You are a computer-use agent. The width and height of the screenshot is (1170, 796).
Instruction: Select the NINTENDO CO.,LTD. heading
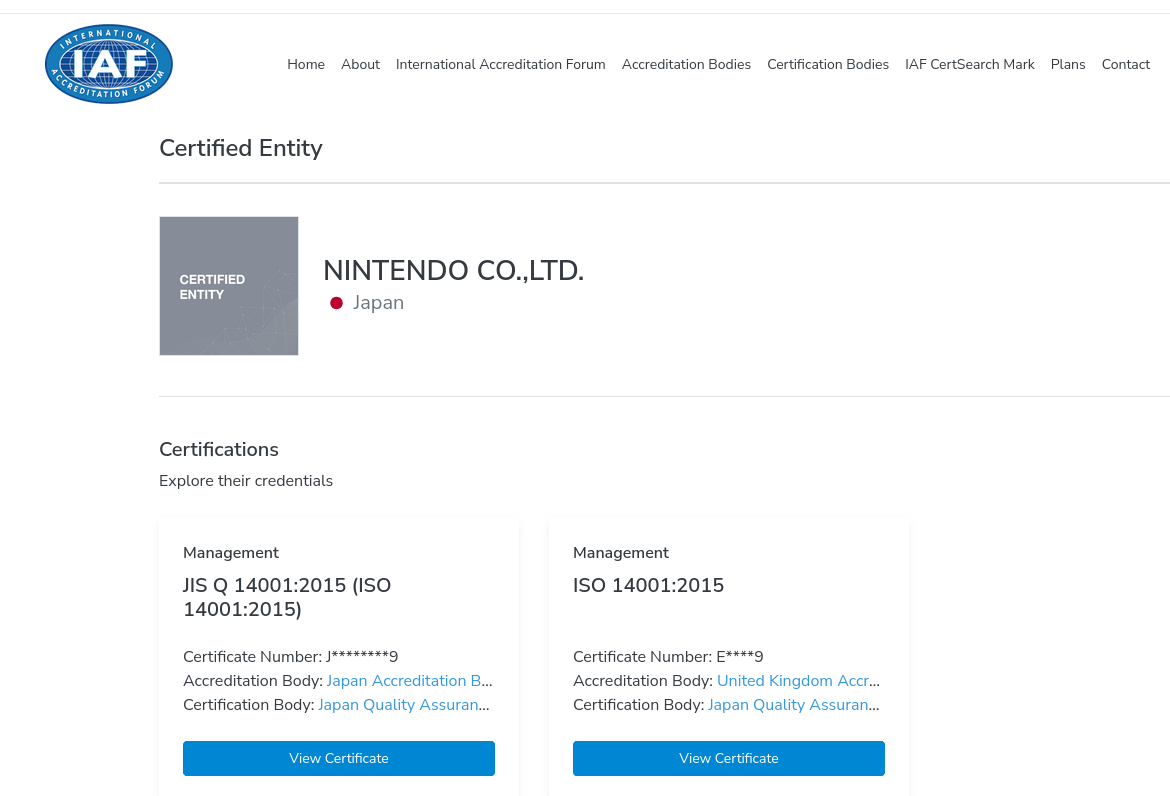454,271
